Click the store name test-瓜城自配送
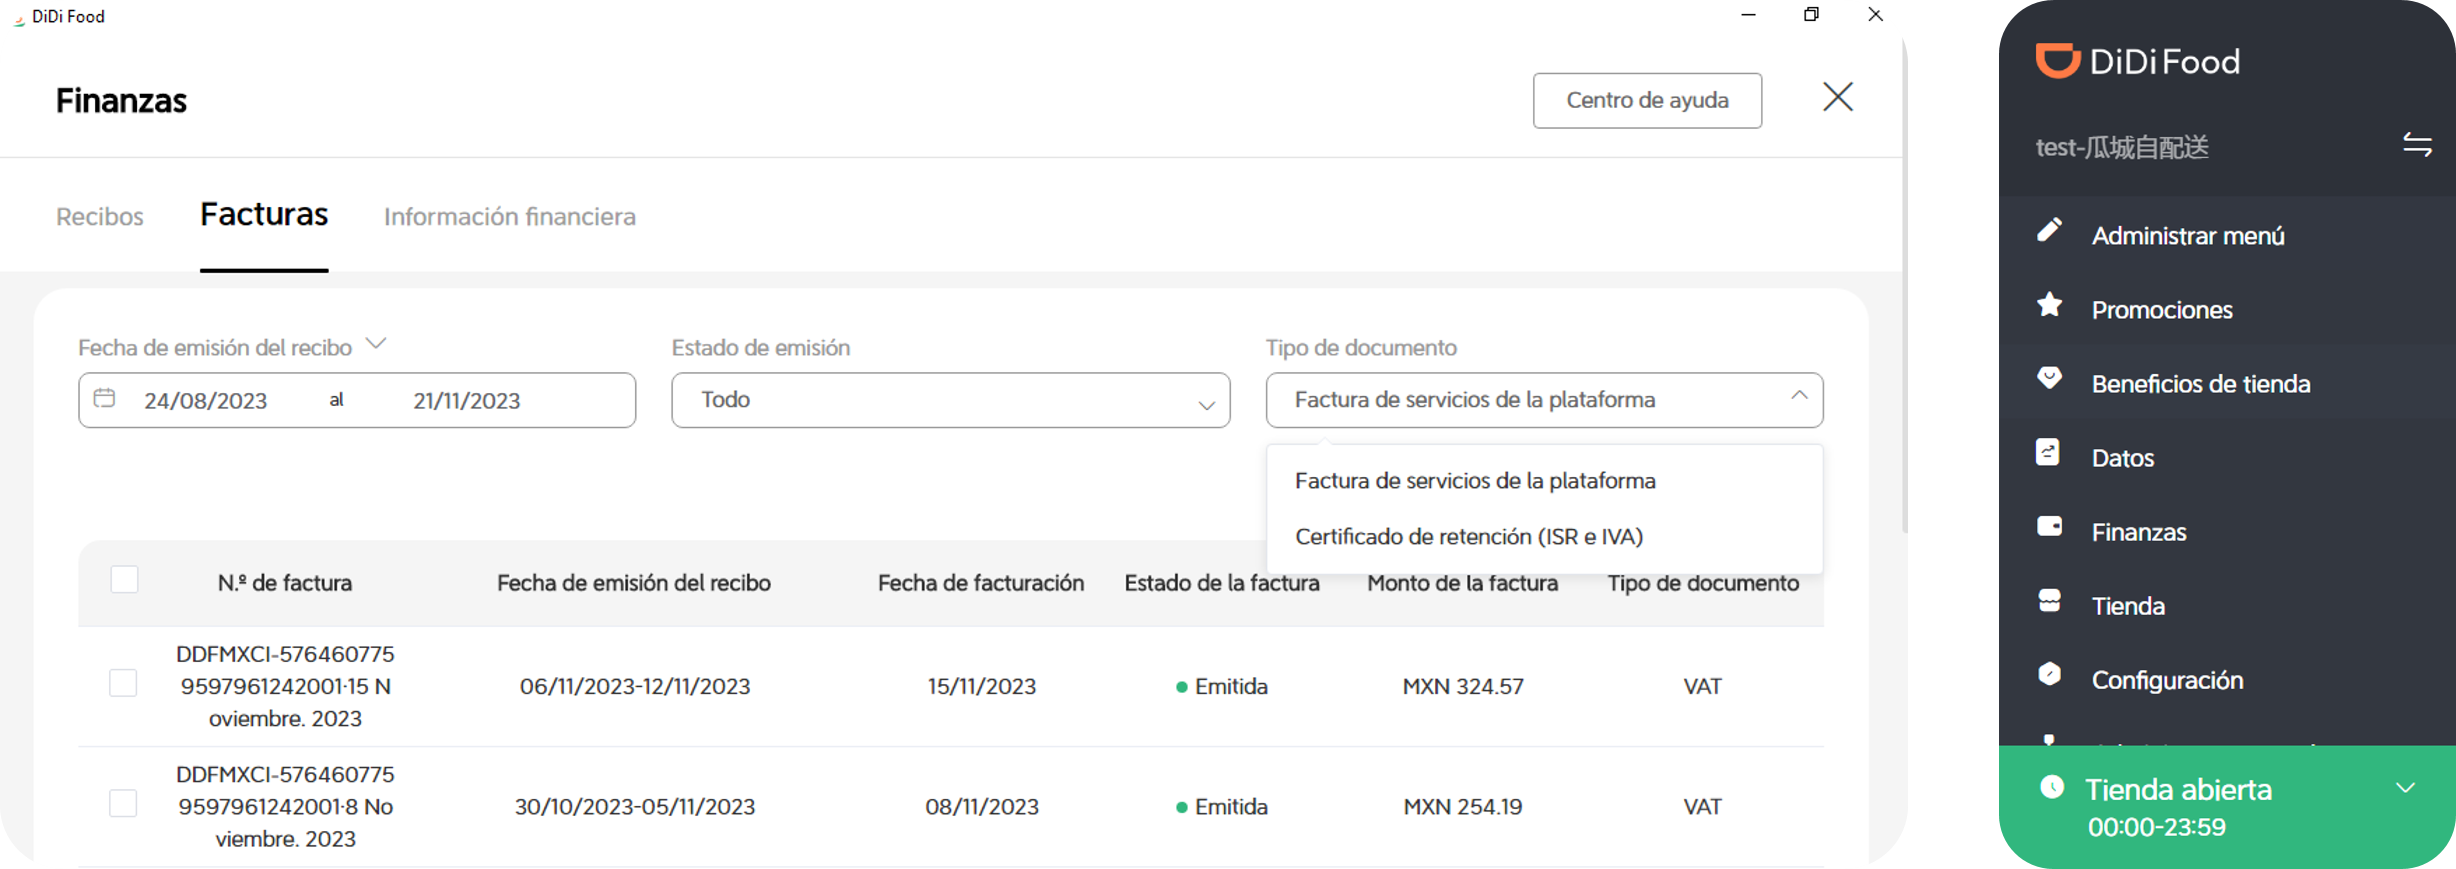Screen dimensions: 2456x869 (x=2122, y=147)
